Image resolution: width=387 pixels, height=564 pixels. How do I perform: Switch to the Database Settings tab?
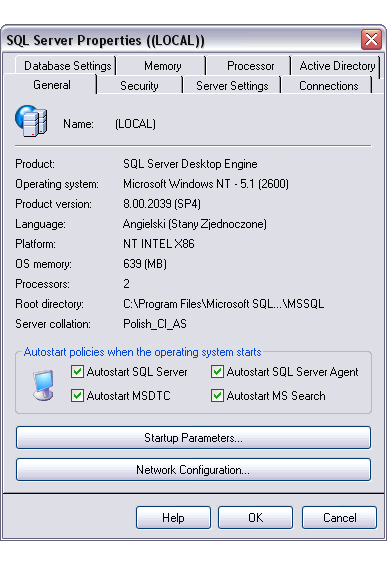pos(67,66)
